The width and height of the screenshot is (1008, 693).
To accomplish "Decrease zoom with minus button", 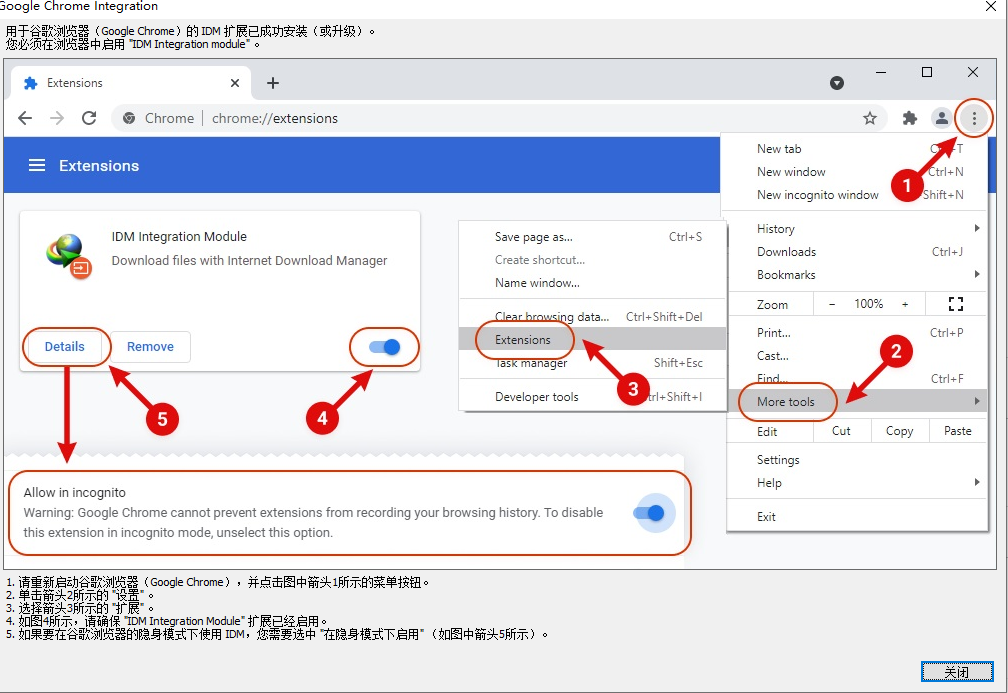I will click(x=832, y=304).
